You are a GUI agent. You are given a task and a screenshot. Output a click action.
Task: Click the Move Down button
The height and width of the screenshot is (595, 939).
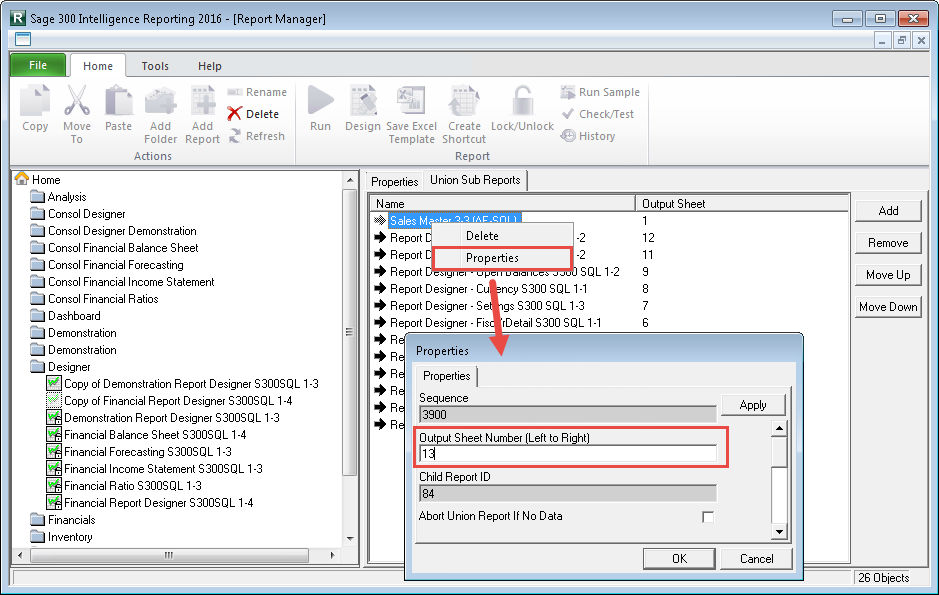click(888, 306)
